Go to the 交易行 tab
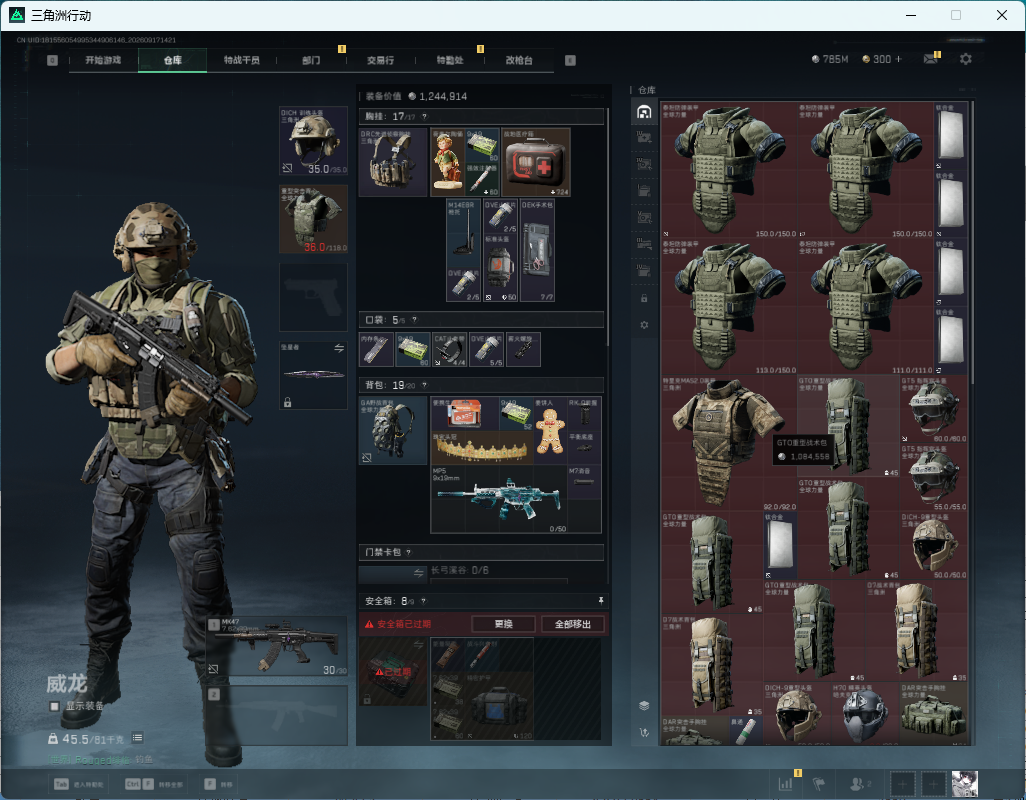 [x=380, y=60]
